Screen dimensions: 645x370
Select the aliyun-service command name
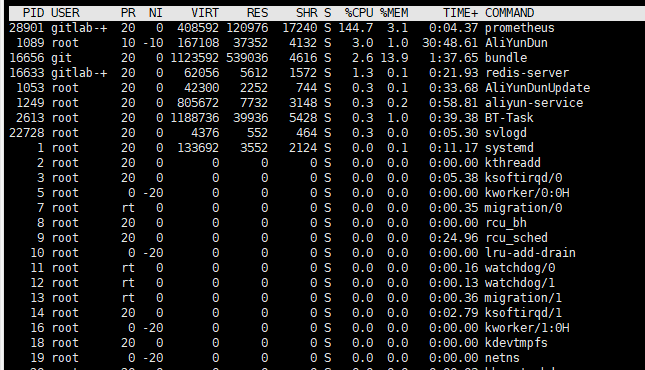coord(534,103)
